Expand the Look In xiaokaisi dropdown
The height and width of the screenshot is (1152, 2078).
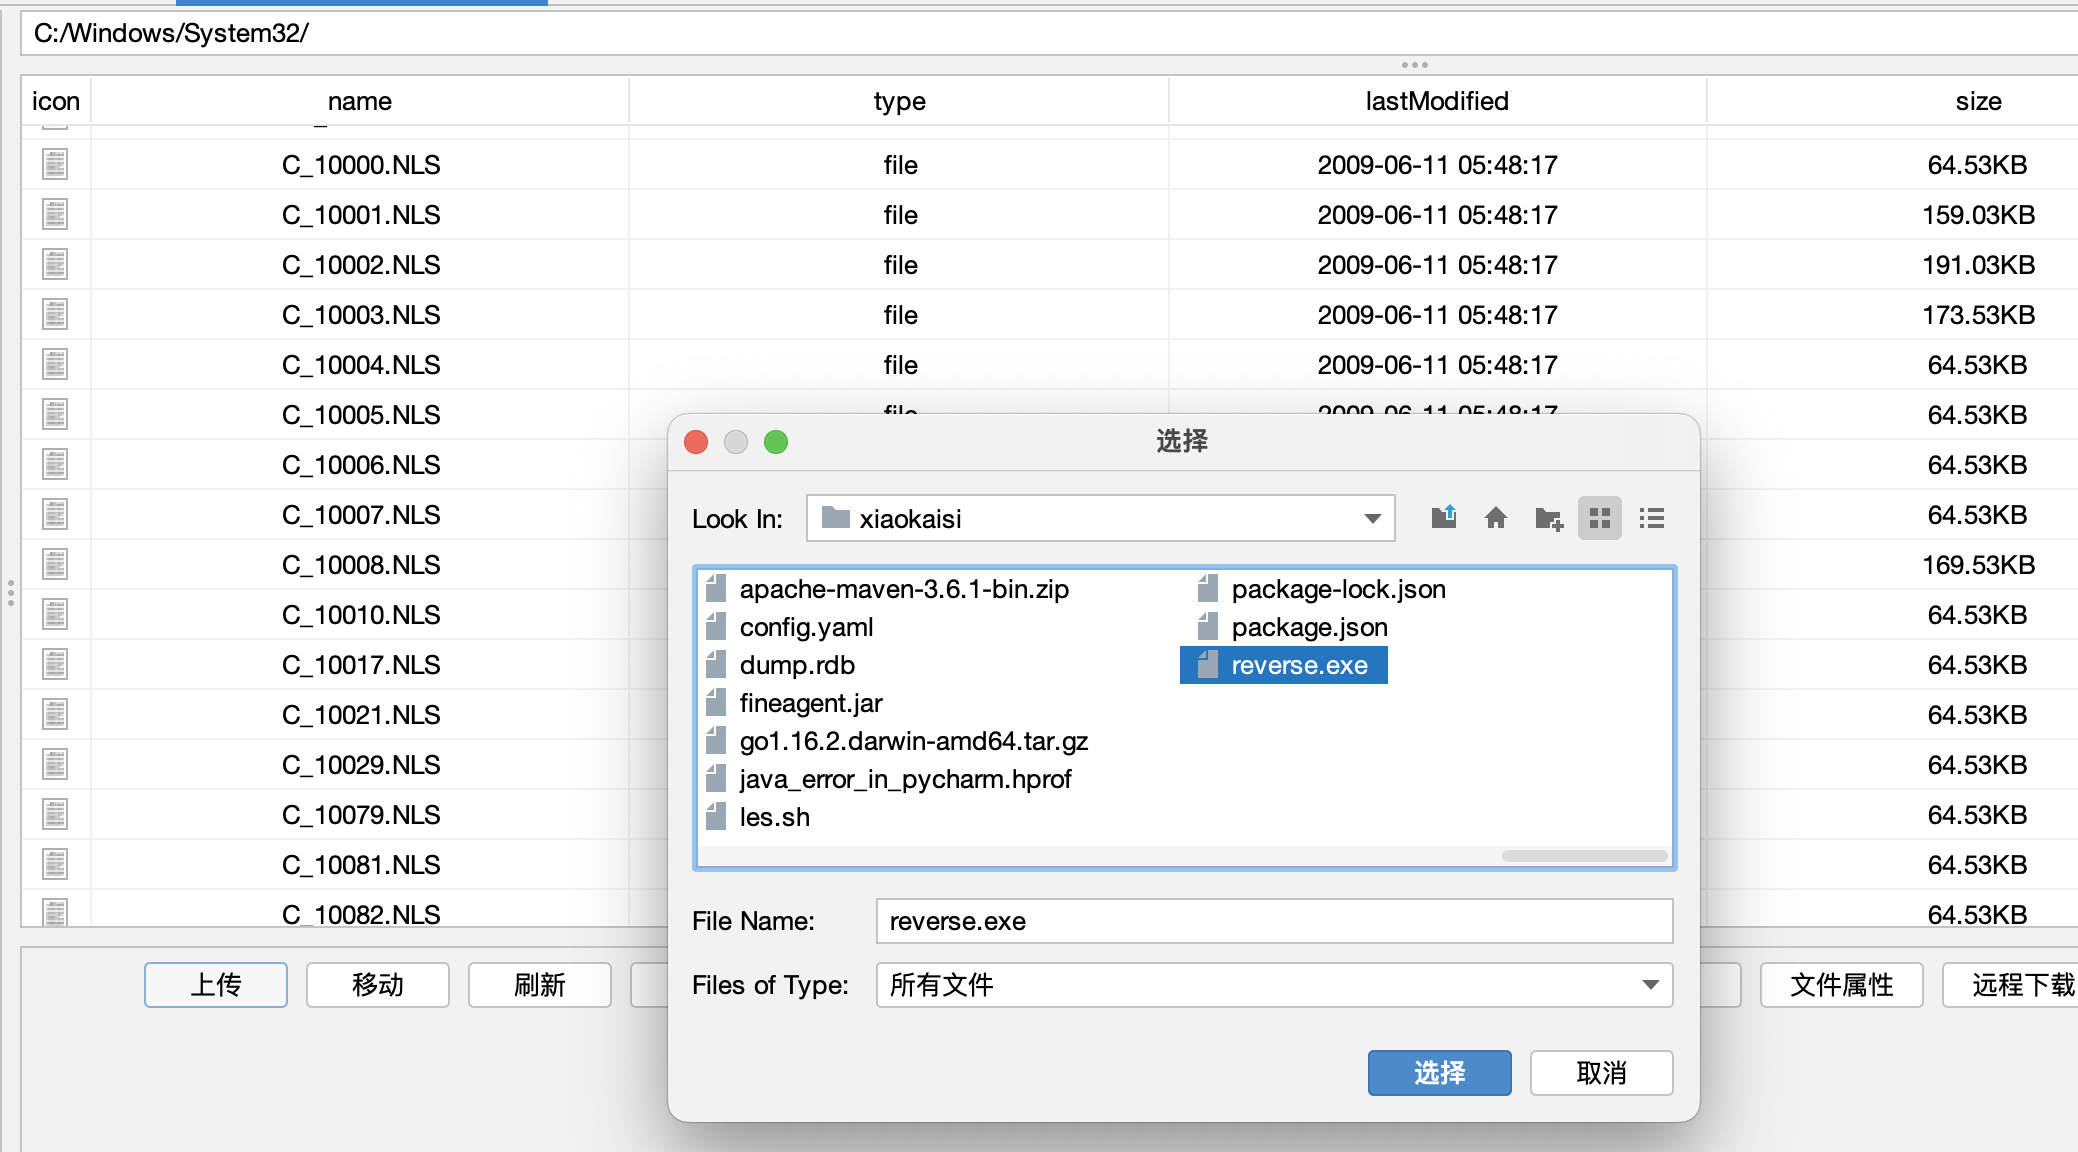click(1372, 518)
